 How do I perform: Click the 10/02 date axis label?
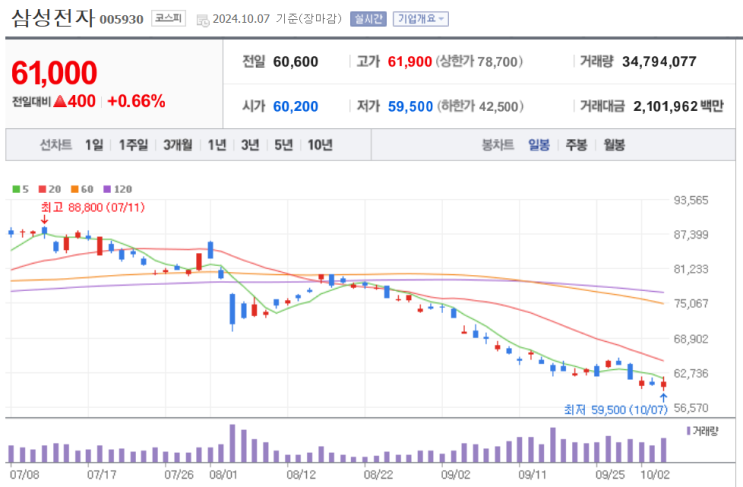[x=655, y=474]
